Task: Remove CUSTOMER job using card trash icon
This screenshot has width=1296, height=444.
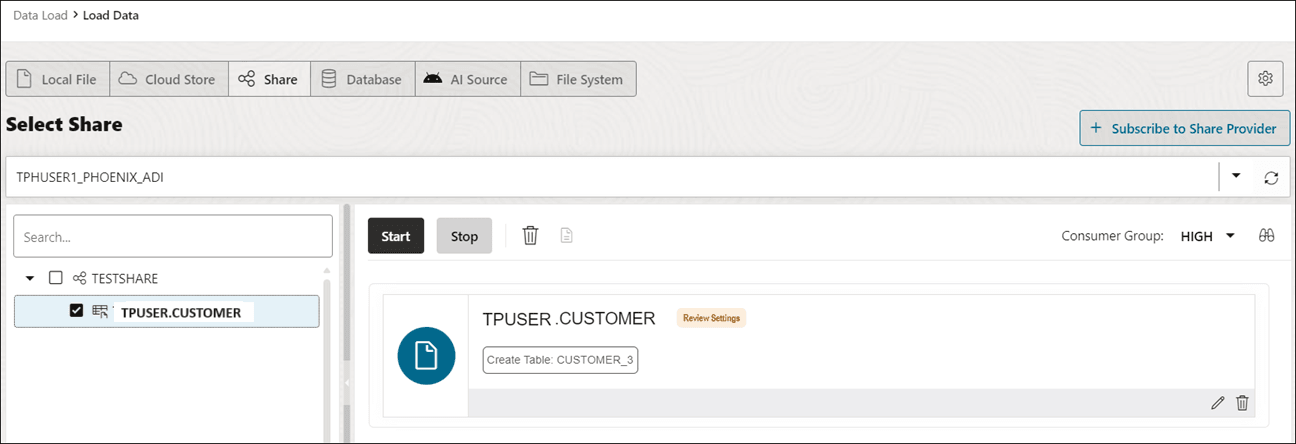Action: coord(1242,402)
